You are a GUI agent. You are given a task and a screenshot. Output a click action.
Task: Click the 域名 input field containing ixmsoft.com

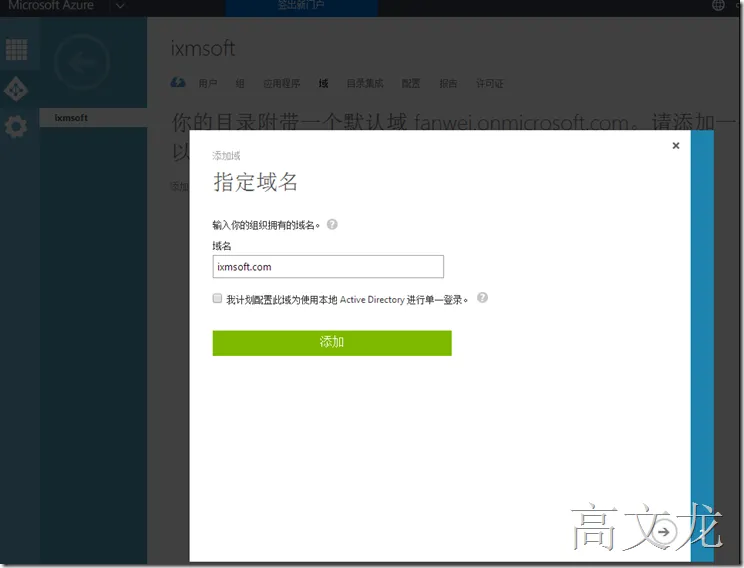[x=328, y=267]
